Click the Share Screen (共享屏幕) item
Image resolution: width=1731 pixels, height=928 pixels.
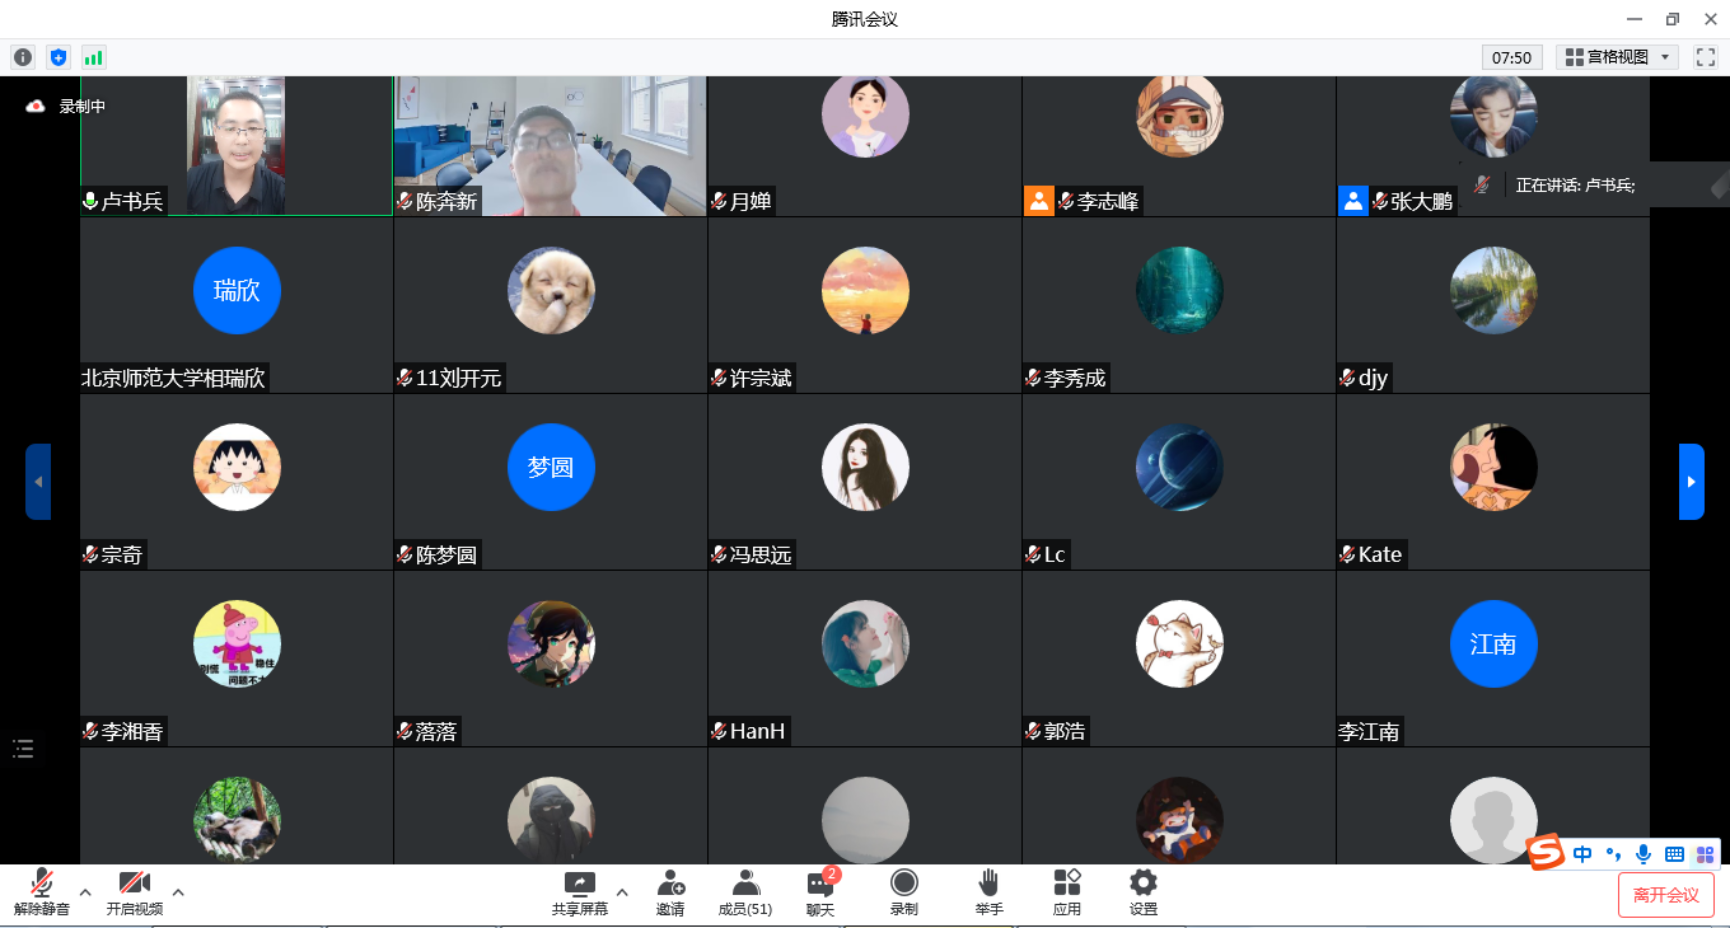(x=579, y=892)
